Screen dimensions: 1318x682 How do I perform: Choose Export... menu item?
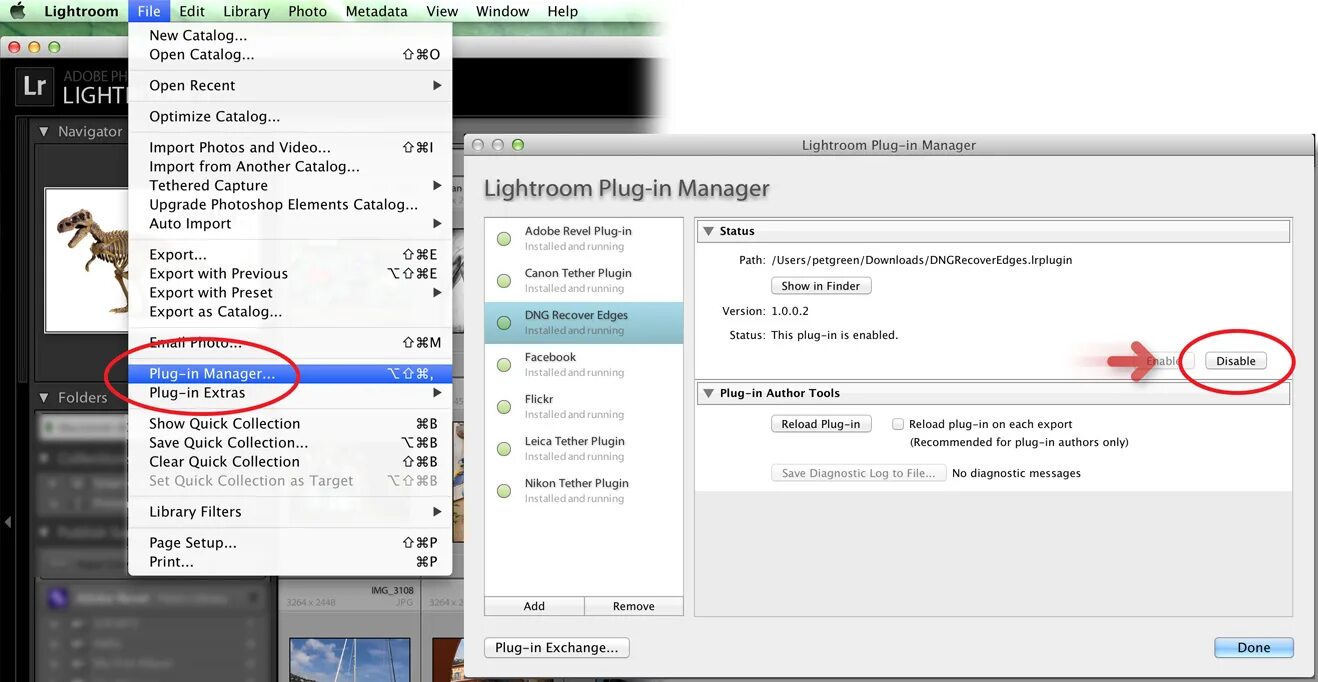point(290,254)
